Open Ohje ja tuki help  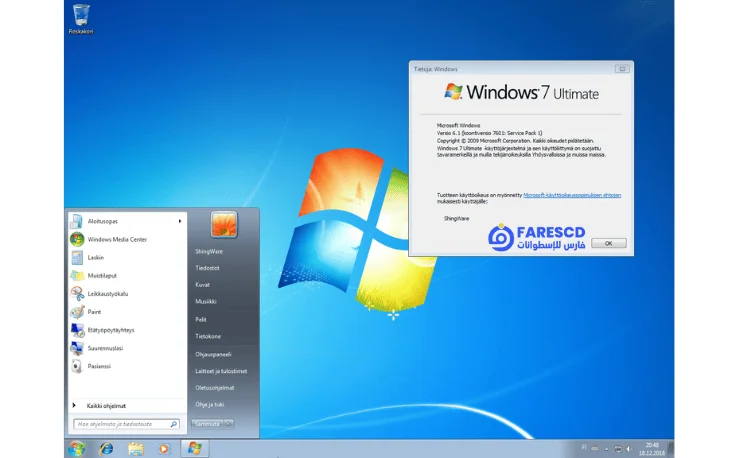tap(210, 405)
